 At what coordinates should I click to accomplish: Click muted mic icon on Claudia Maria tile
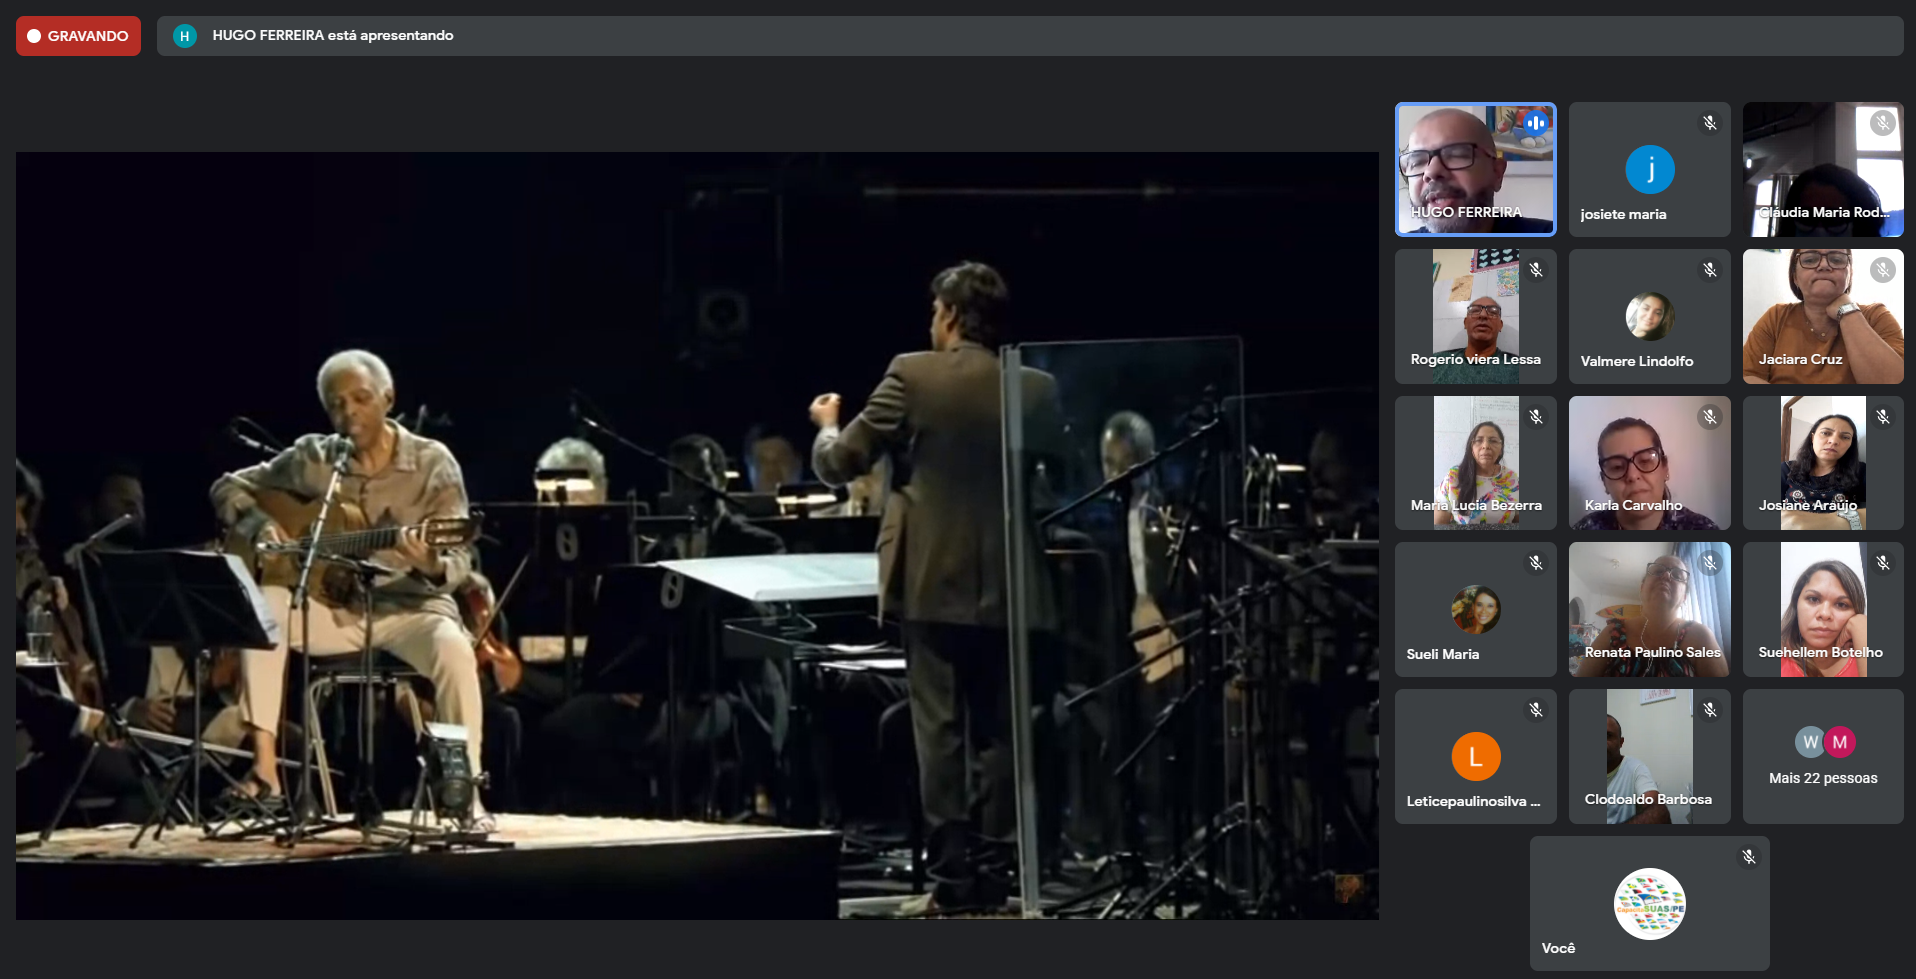tap(1882, 123)
